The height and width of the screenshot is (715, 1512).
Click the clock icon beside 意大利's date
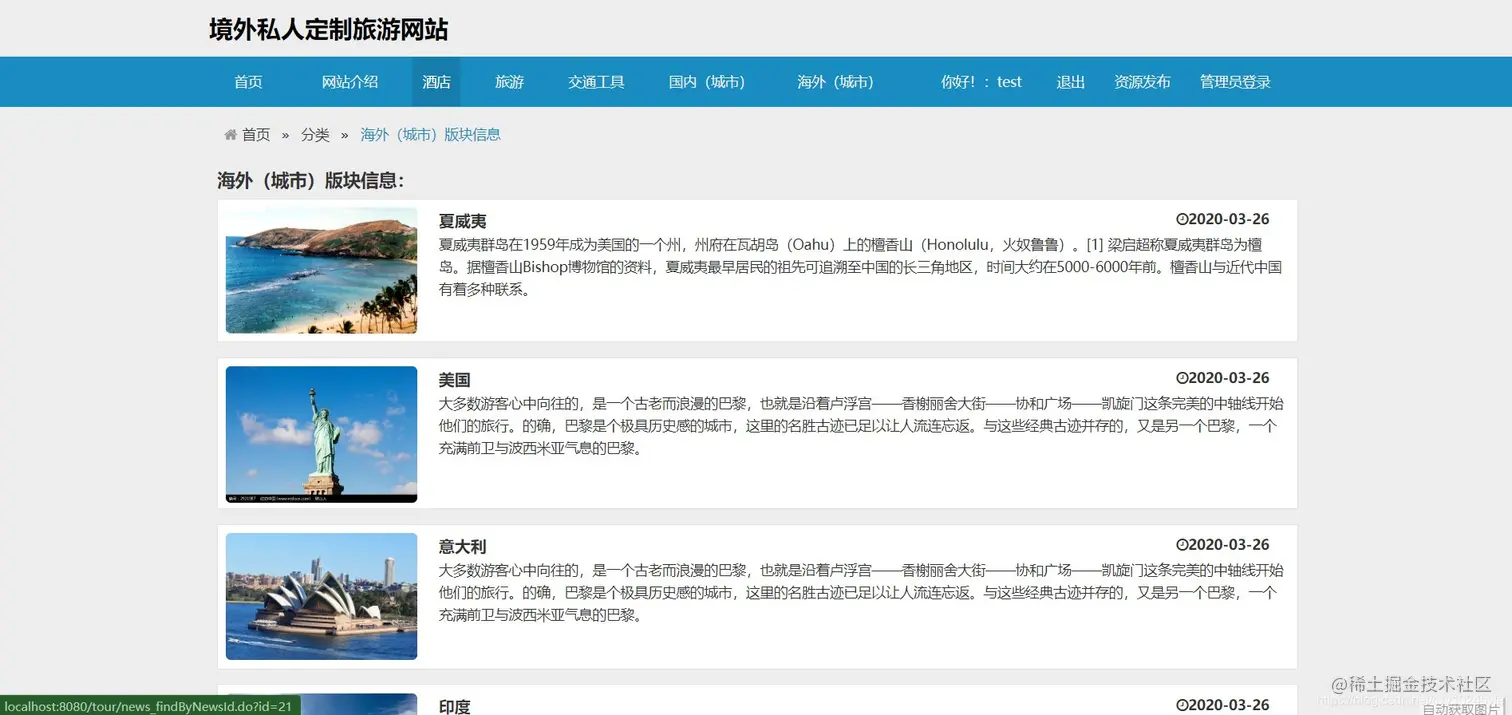[1182, 544]
